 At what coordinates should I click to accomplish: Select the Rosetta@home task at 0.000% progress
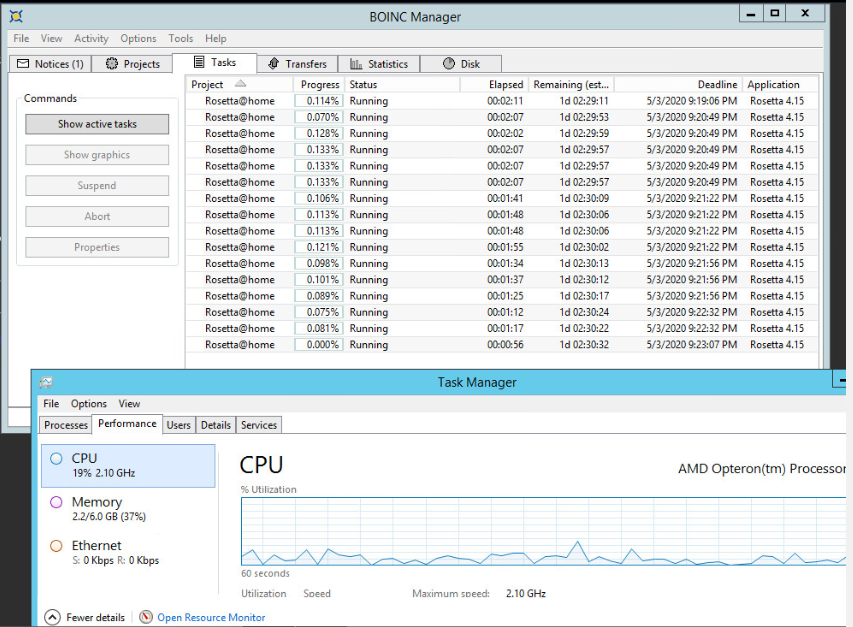[240, 345]
